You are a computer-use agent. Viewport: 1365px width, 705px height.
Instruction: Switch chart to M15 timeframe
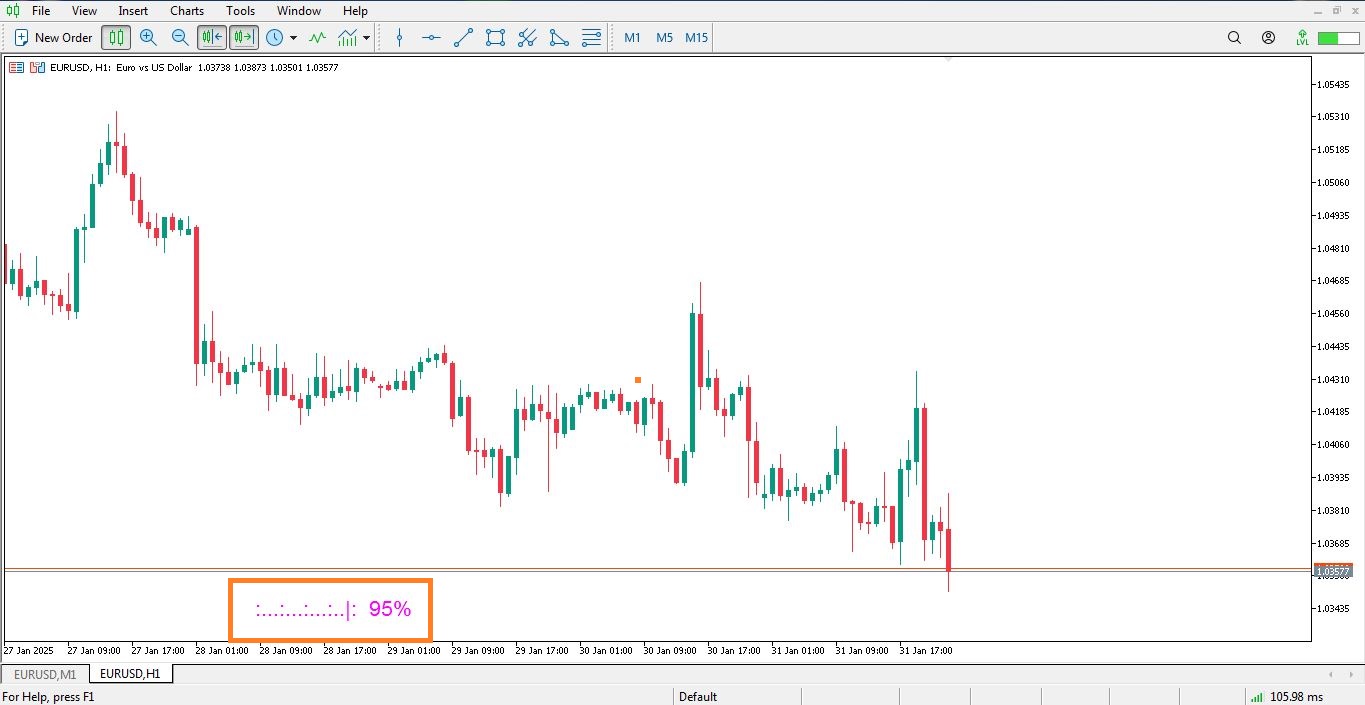(697, 38)
